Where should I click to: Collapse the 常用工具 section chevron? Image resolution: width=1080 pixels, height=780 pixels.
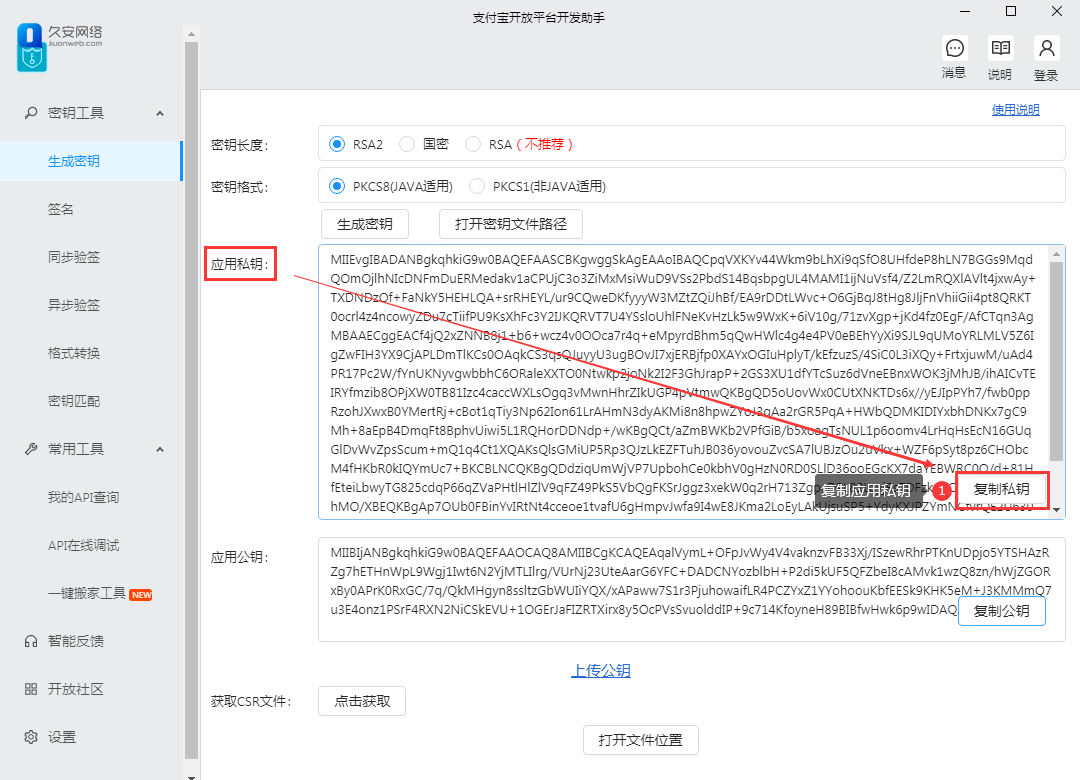coord(160,449)
